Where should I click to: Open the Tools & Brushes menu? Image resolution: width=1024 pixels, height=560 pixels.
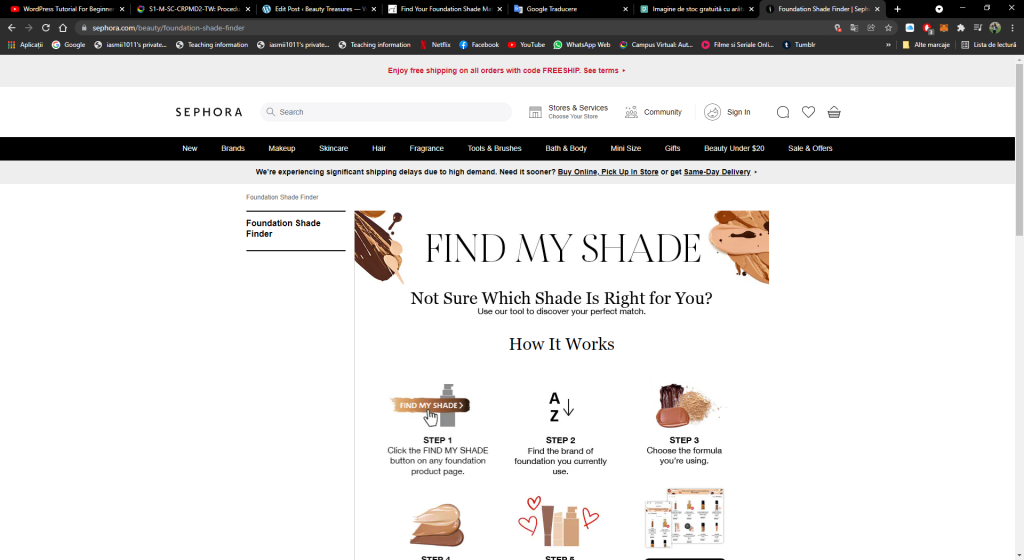click(494, 149)
